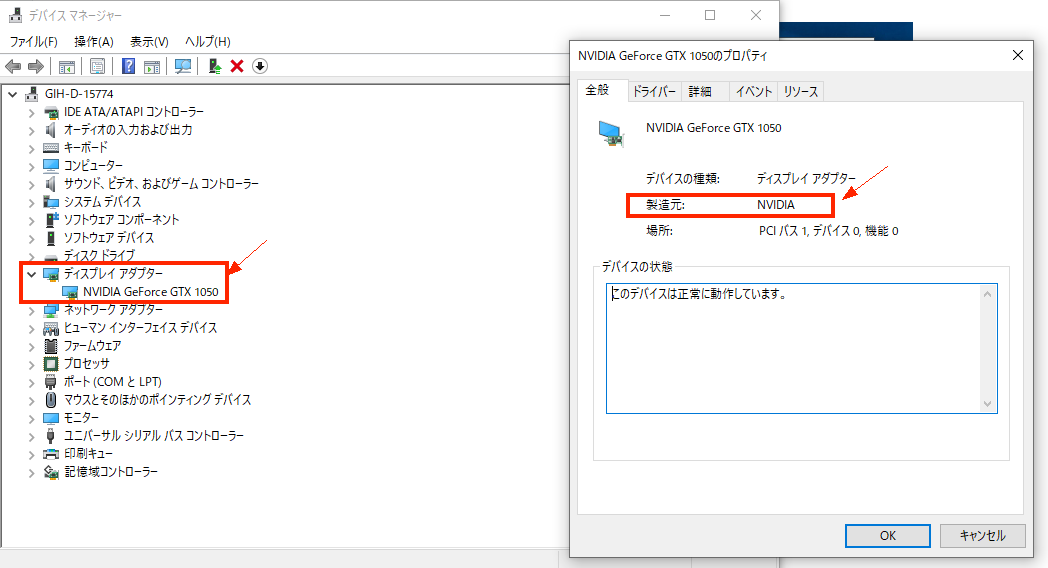Click the キャンセル button
Screen dimensions: 1048x568
tap(982, 536)
